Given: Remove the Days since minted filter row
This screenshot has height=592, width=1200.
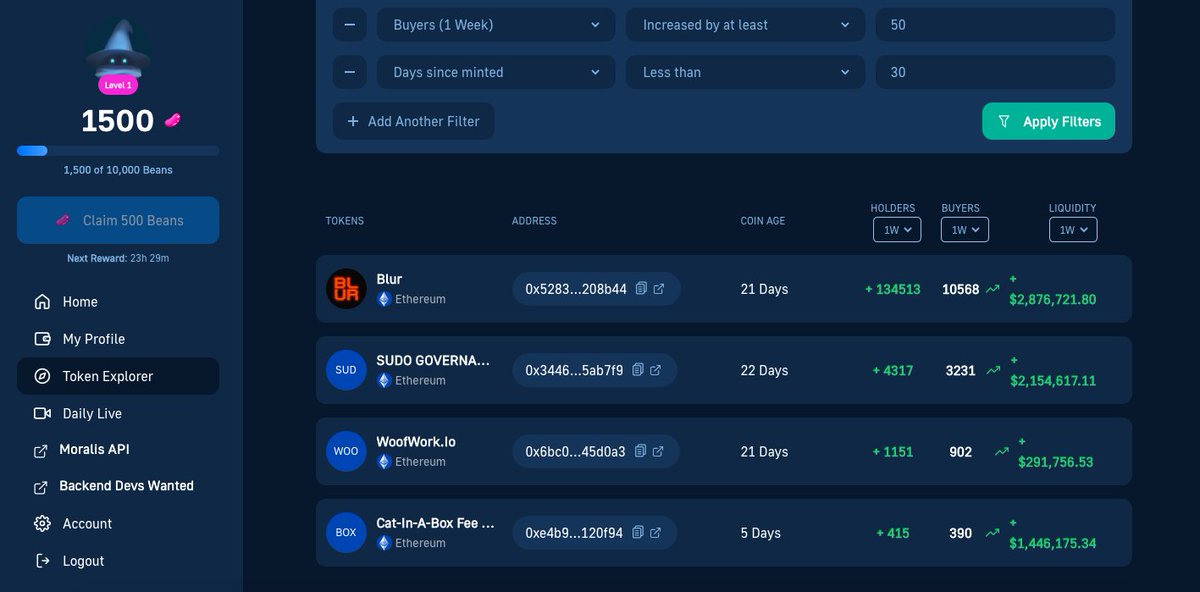Looking at the screenshot, I should (349, 72).
